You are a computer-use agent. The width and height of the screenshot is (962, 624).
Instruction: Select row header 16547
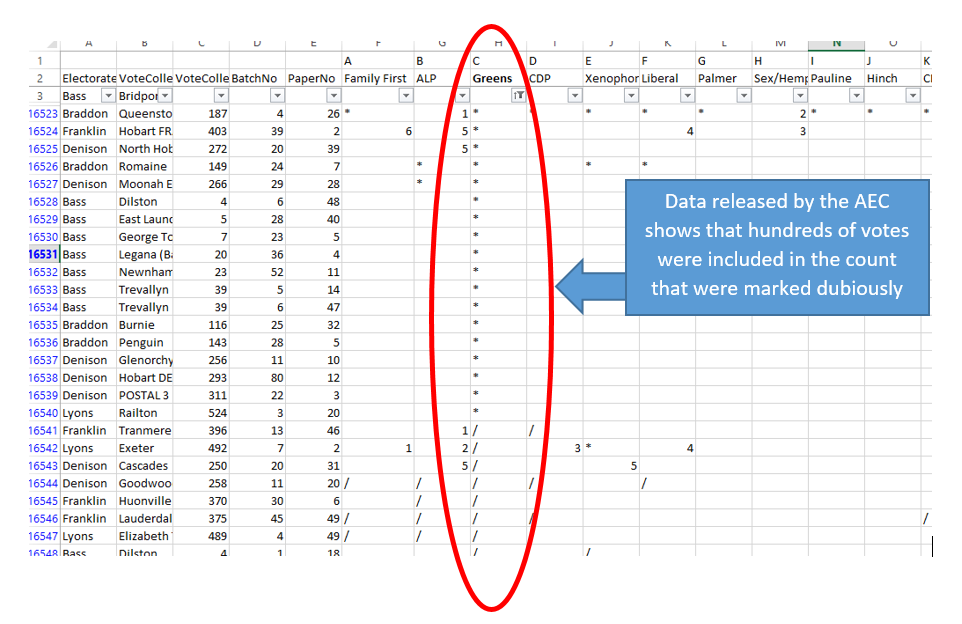pyautogui.click(x=43, y=536)
